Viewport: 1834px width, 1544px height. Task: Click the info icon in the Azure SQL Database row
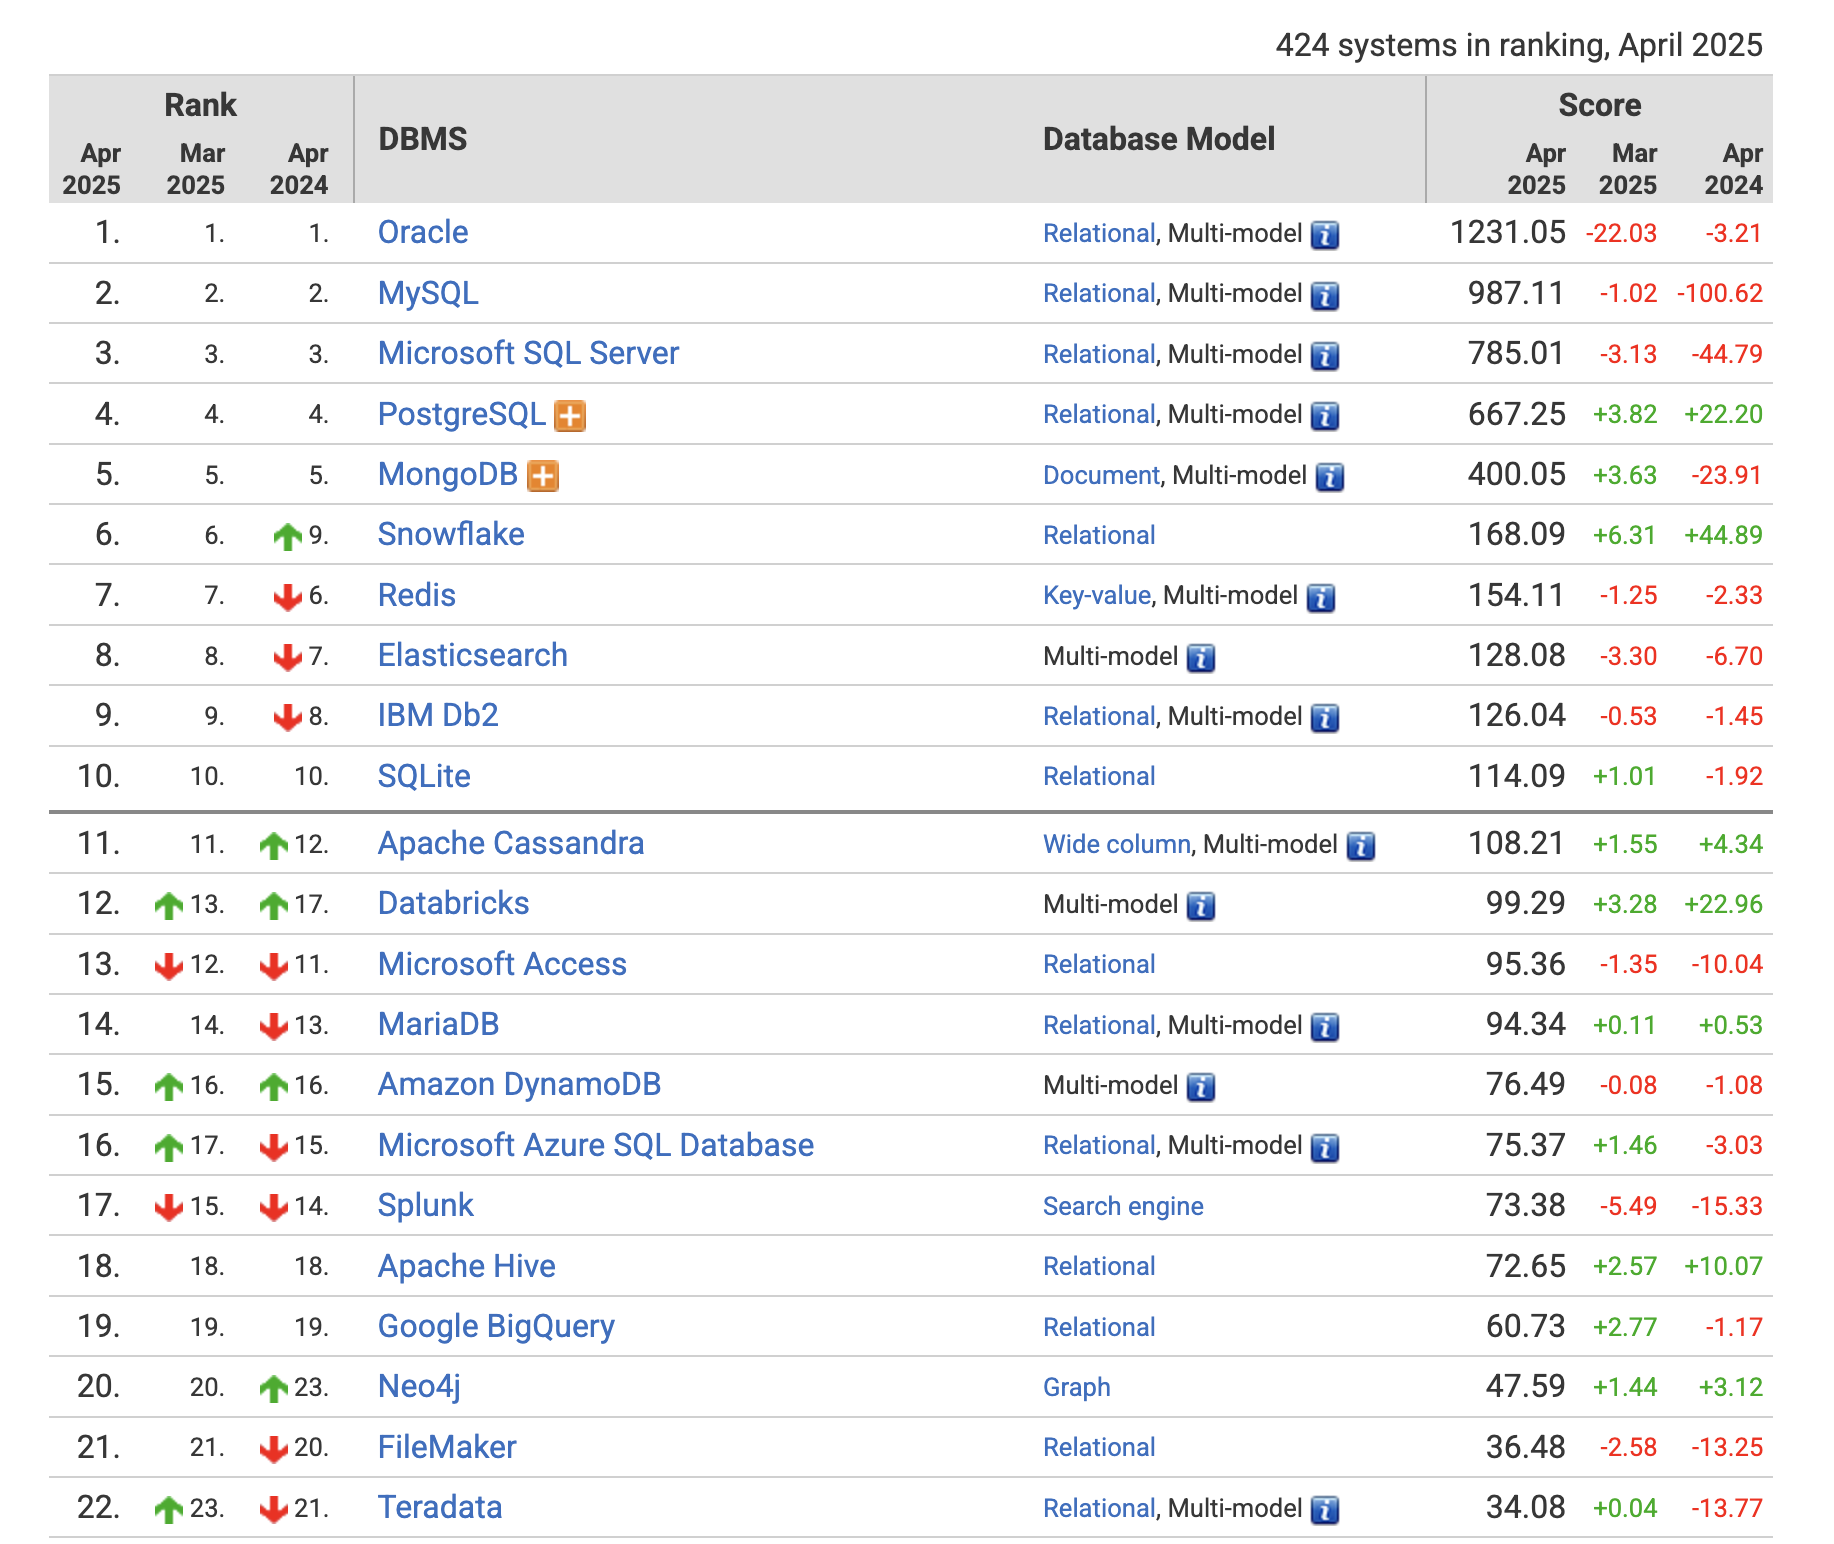(1324, 1147)
